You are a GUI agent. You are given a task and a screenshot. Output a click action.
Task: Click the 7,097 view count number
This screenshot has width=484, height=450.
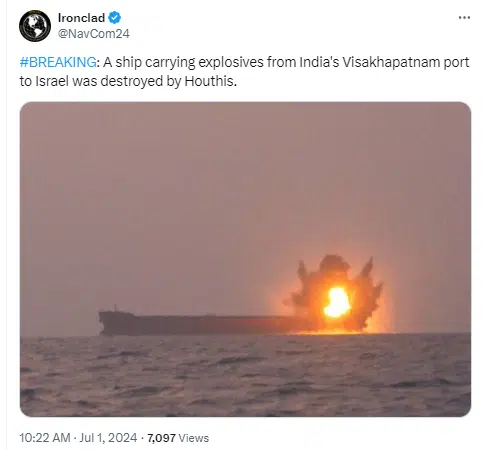coord(161,438)
